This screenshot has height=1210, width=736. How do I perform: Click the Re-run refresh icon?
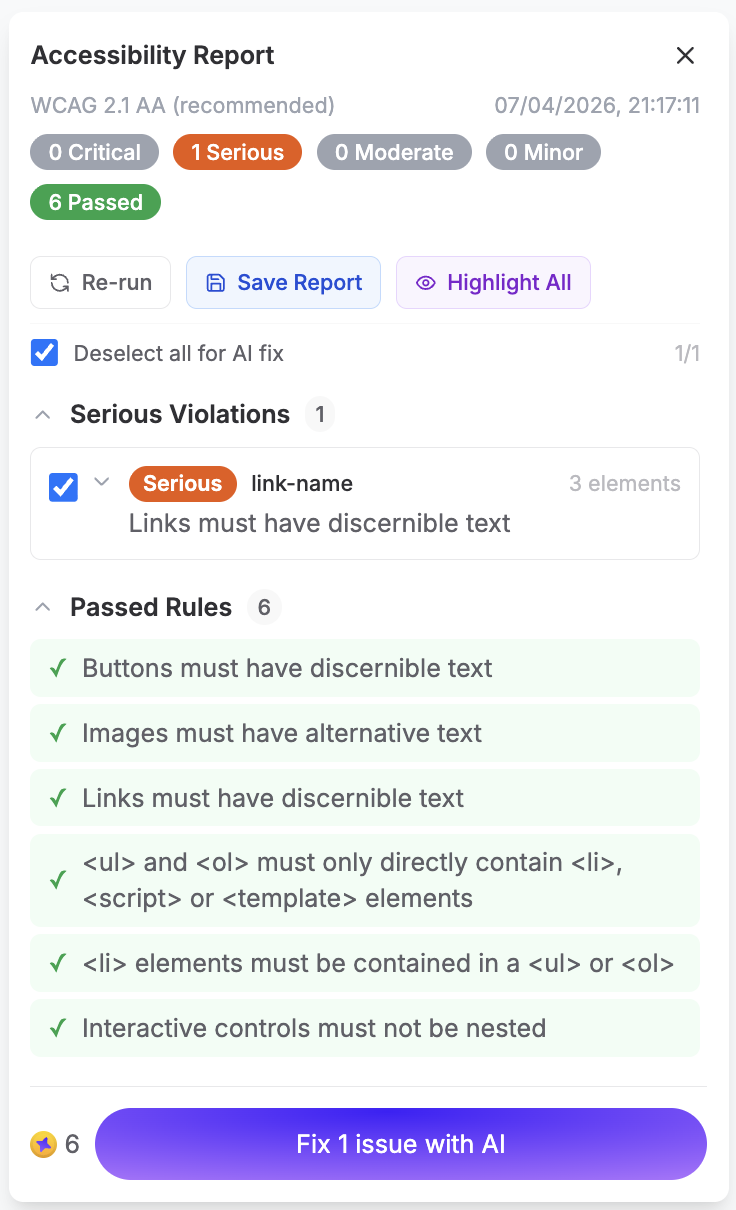click(x=60, y=283)
